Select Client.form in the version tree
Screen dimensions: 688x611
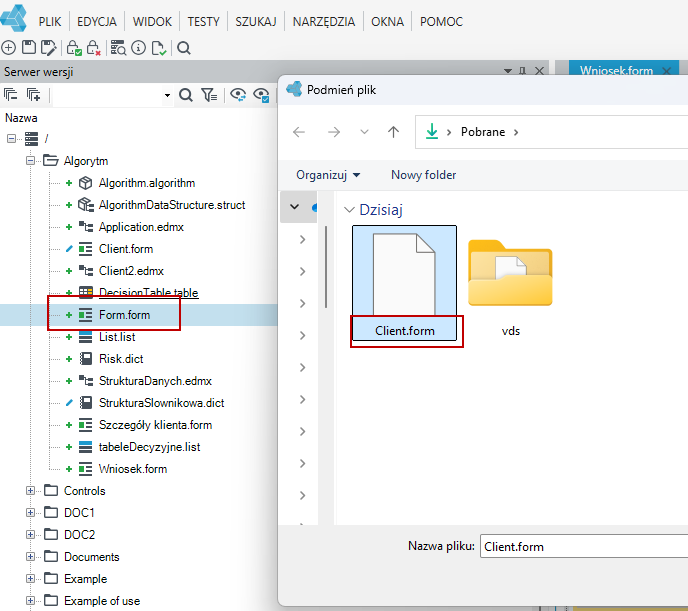click(126, 249)
